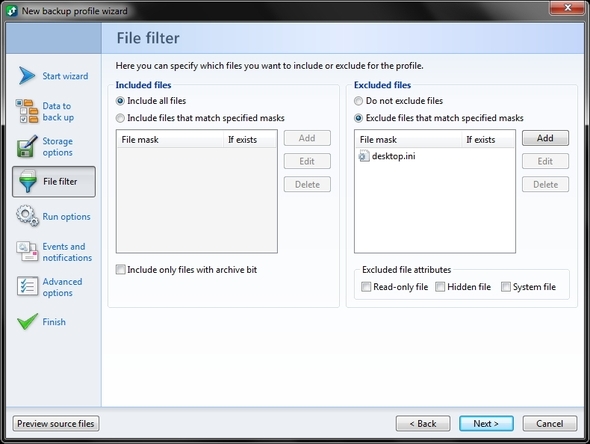Go to the Advanced options step

coord(62,287)
